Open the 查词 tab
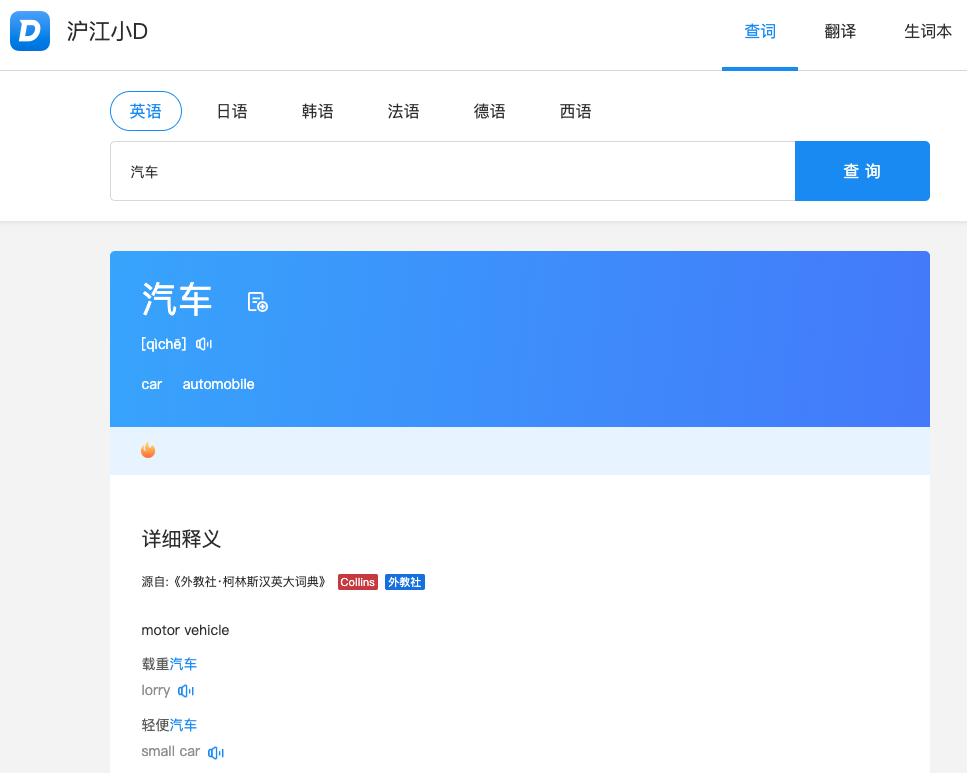Viewport: 967px width, 773px height. pyautogui.click(x=760, y=32)
